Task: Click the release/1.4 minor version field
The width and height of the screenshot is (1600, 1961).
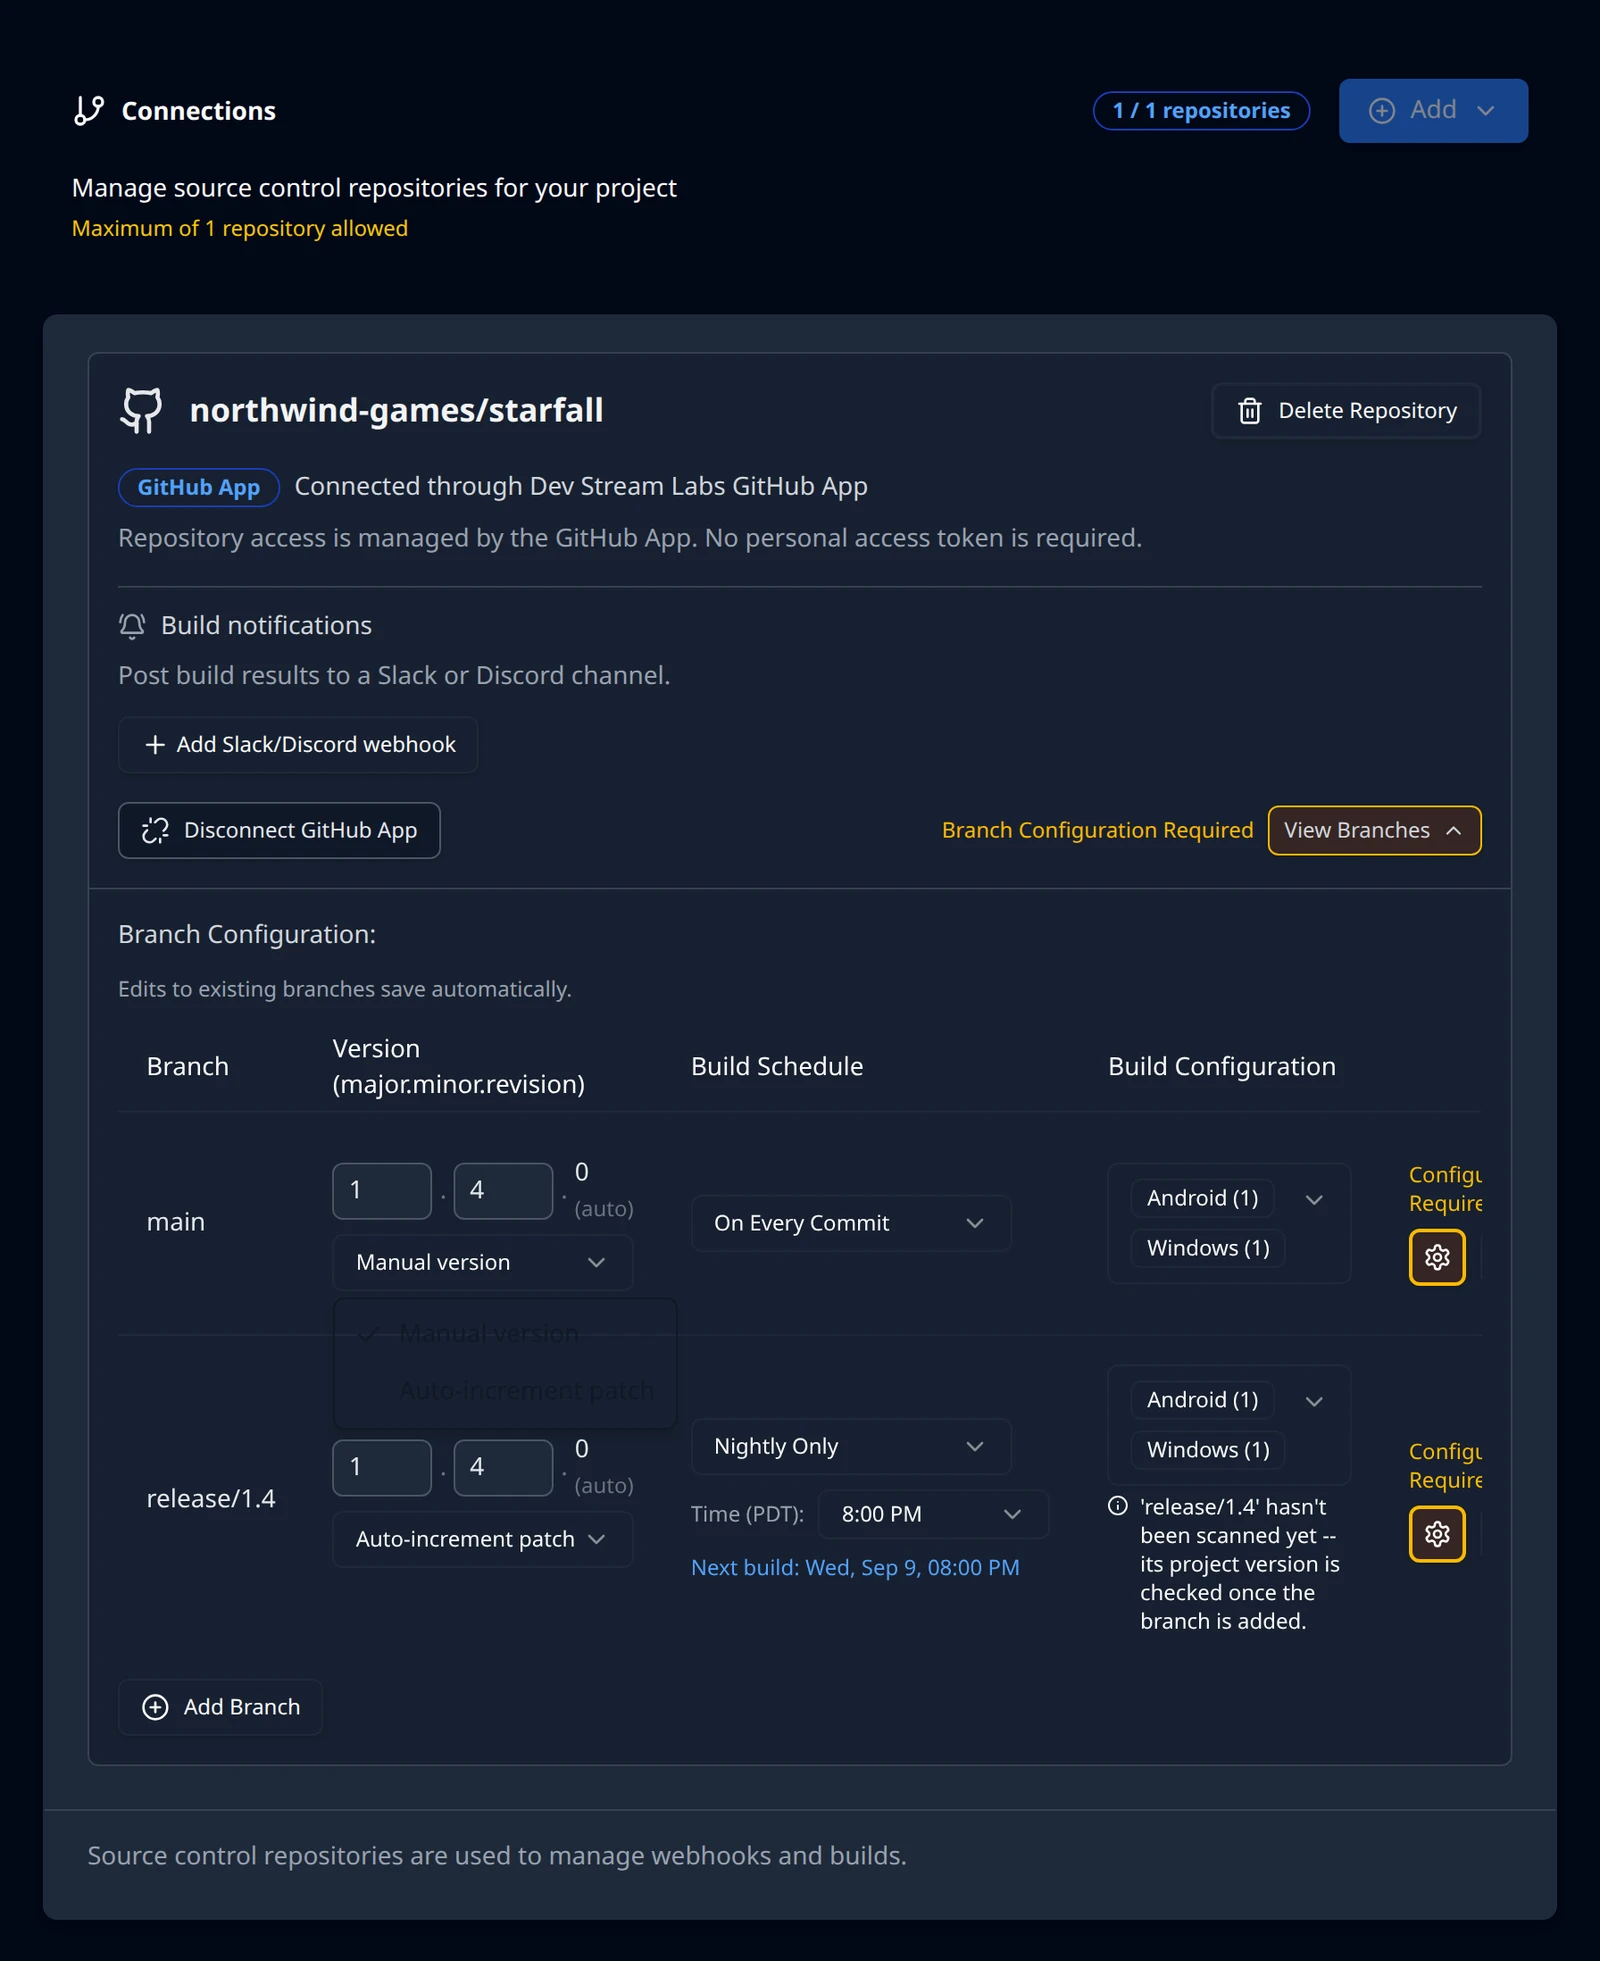Action: [x=503, y=1468]
